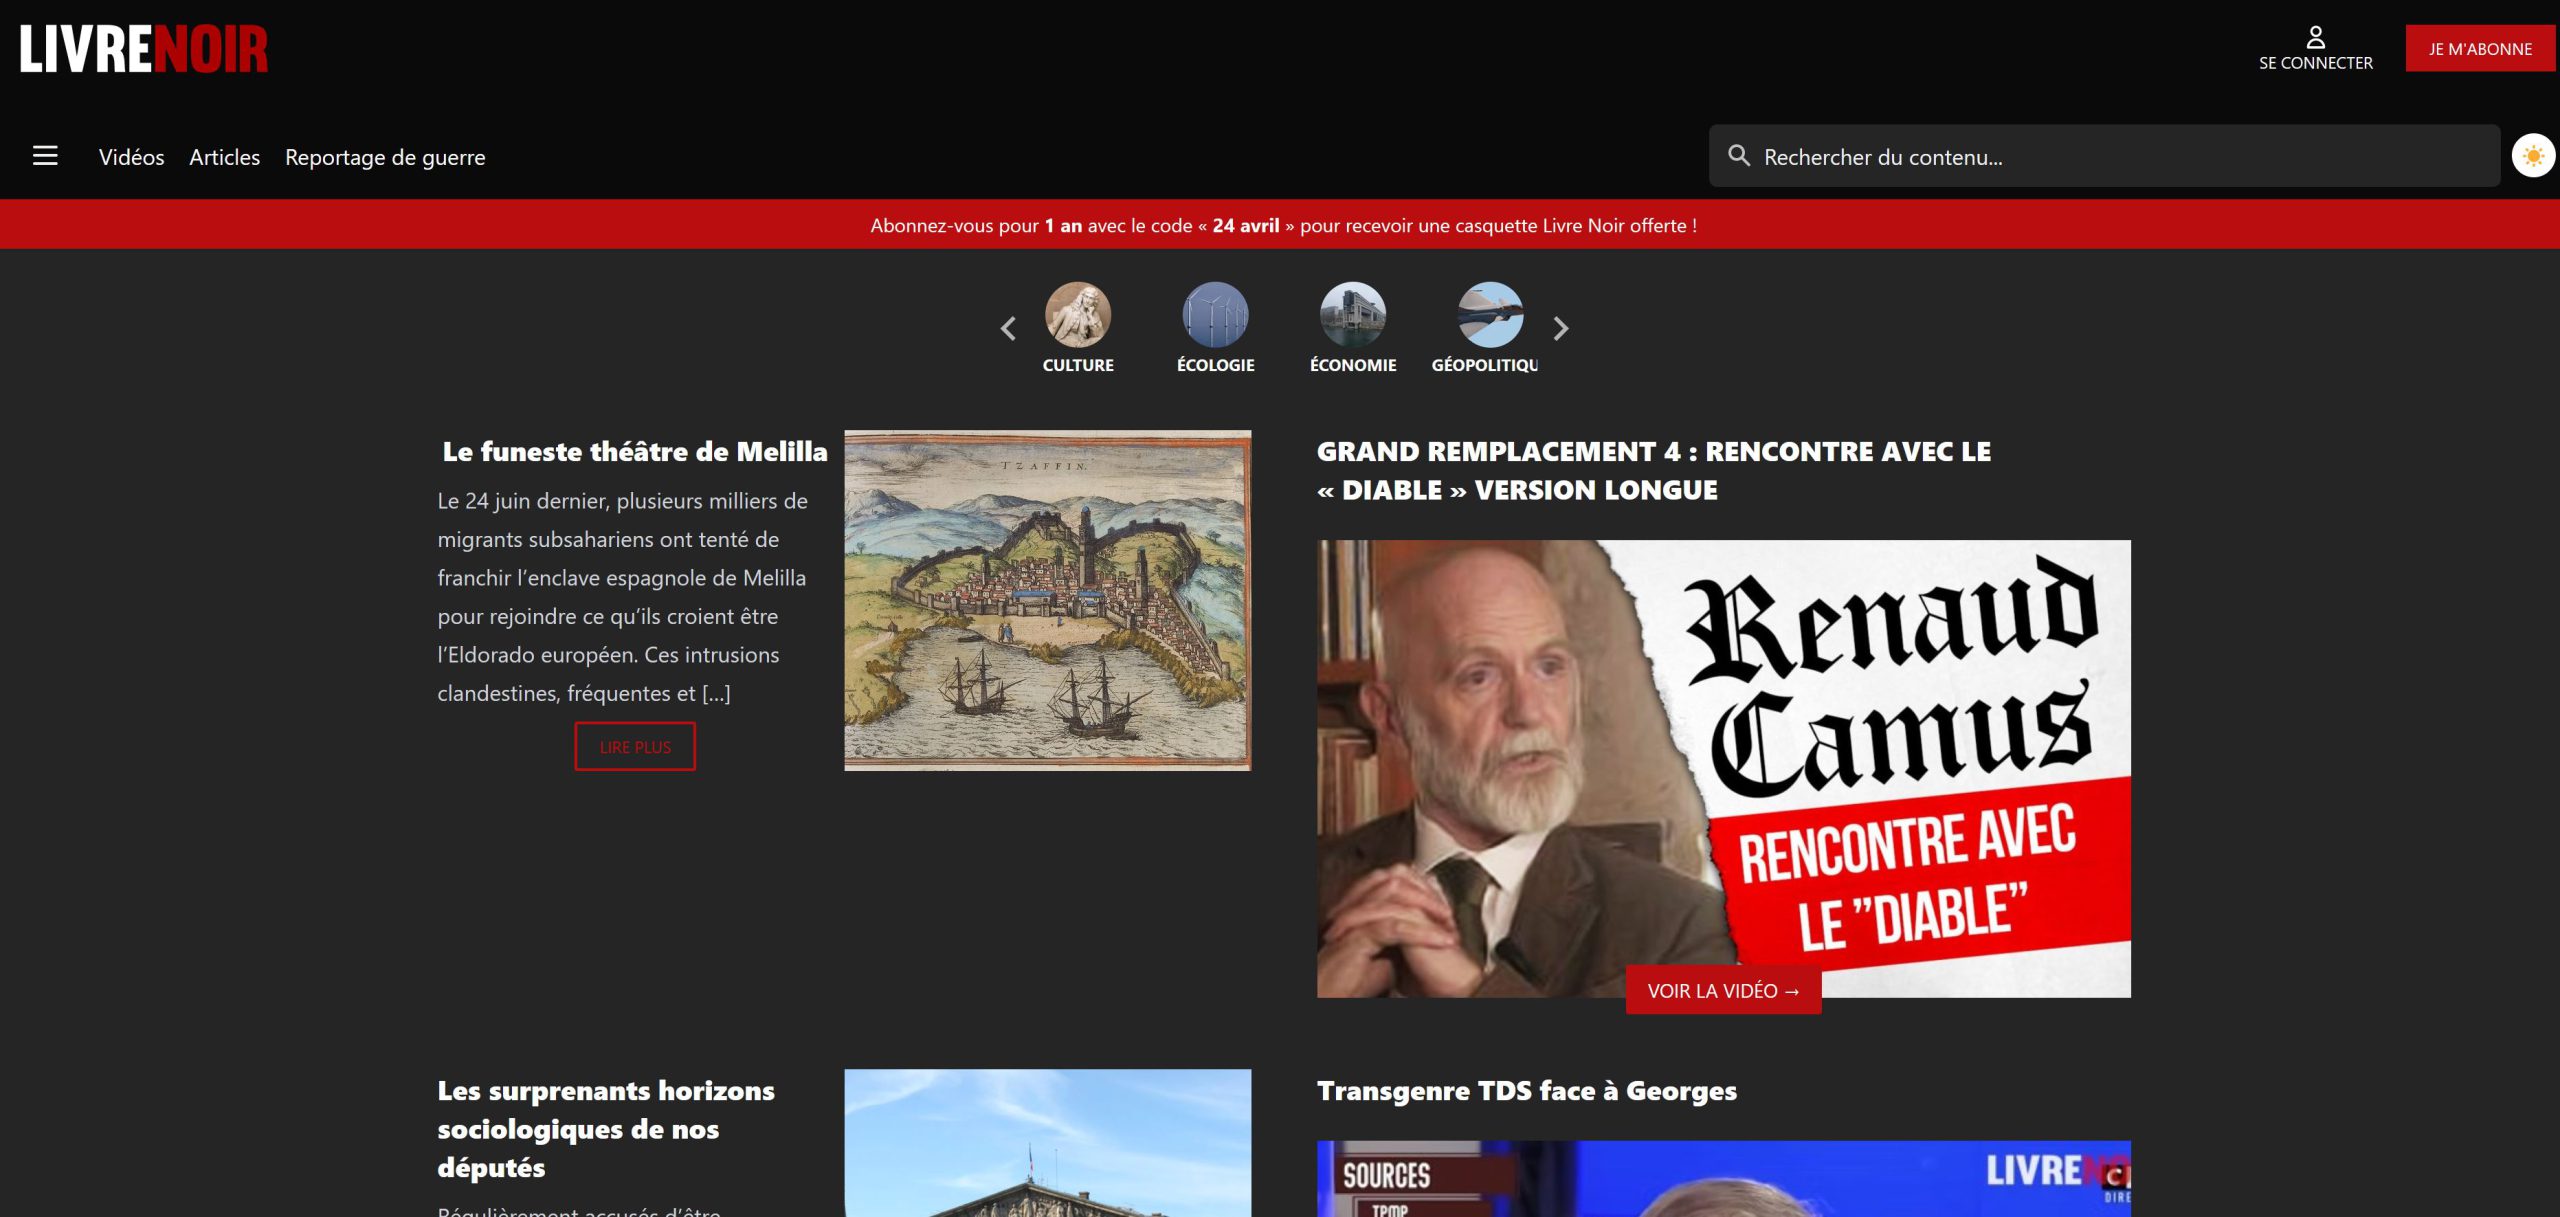Click the Lire plus button
Viewport: 2560px width, 1217px height.
(x=635, y=747)
